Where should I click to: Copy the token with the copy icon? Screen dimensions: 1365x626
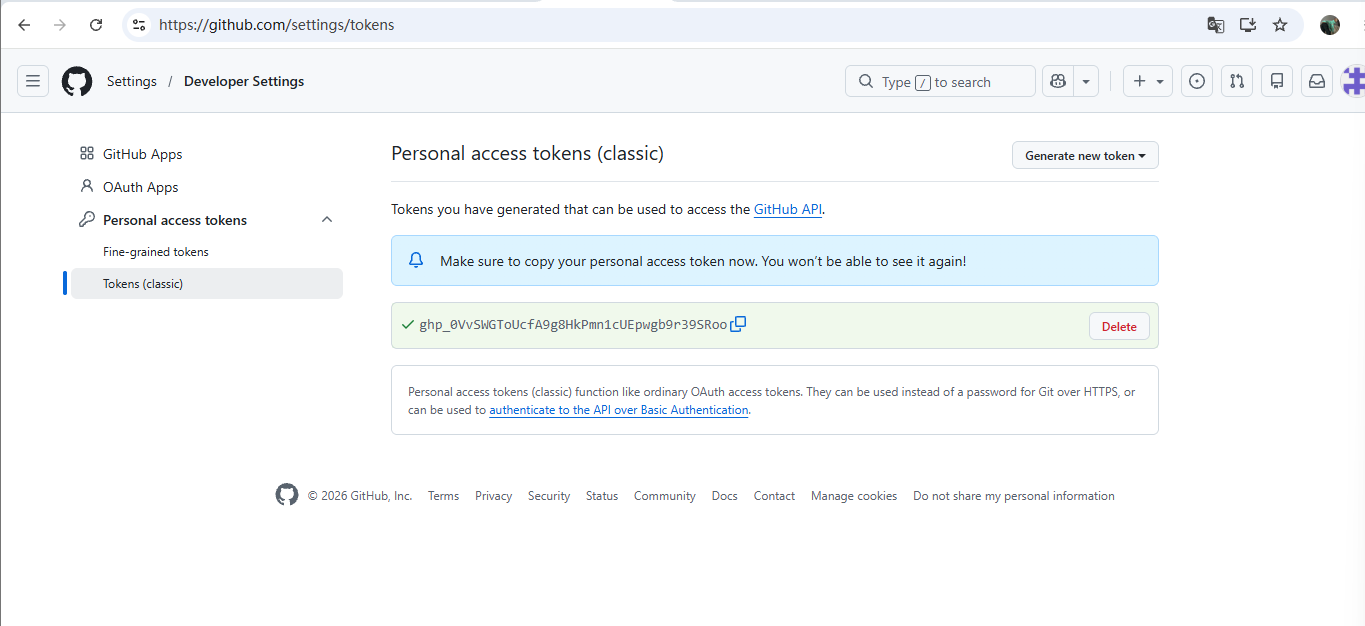click(738, 324)
